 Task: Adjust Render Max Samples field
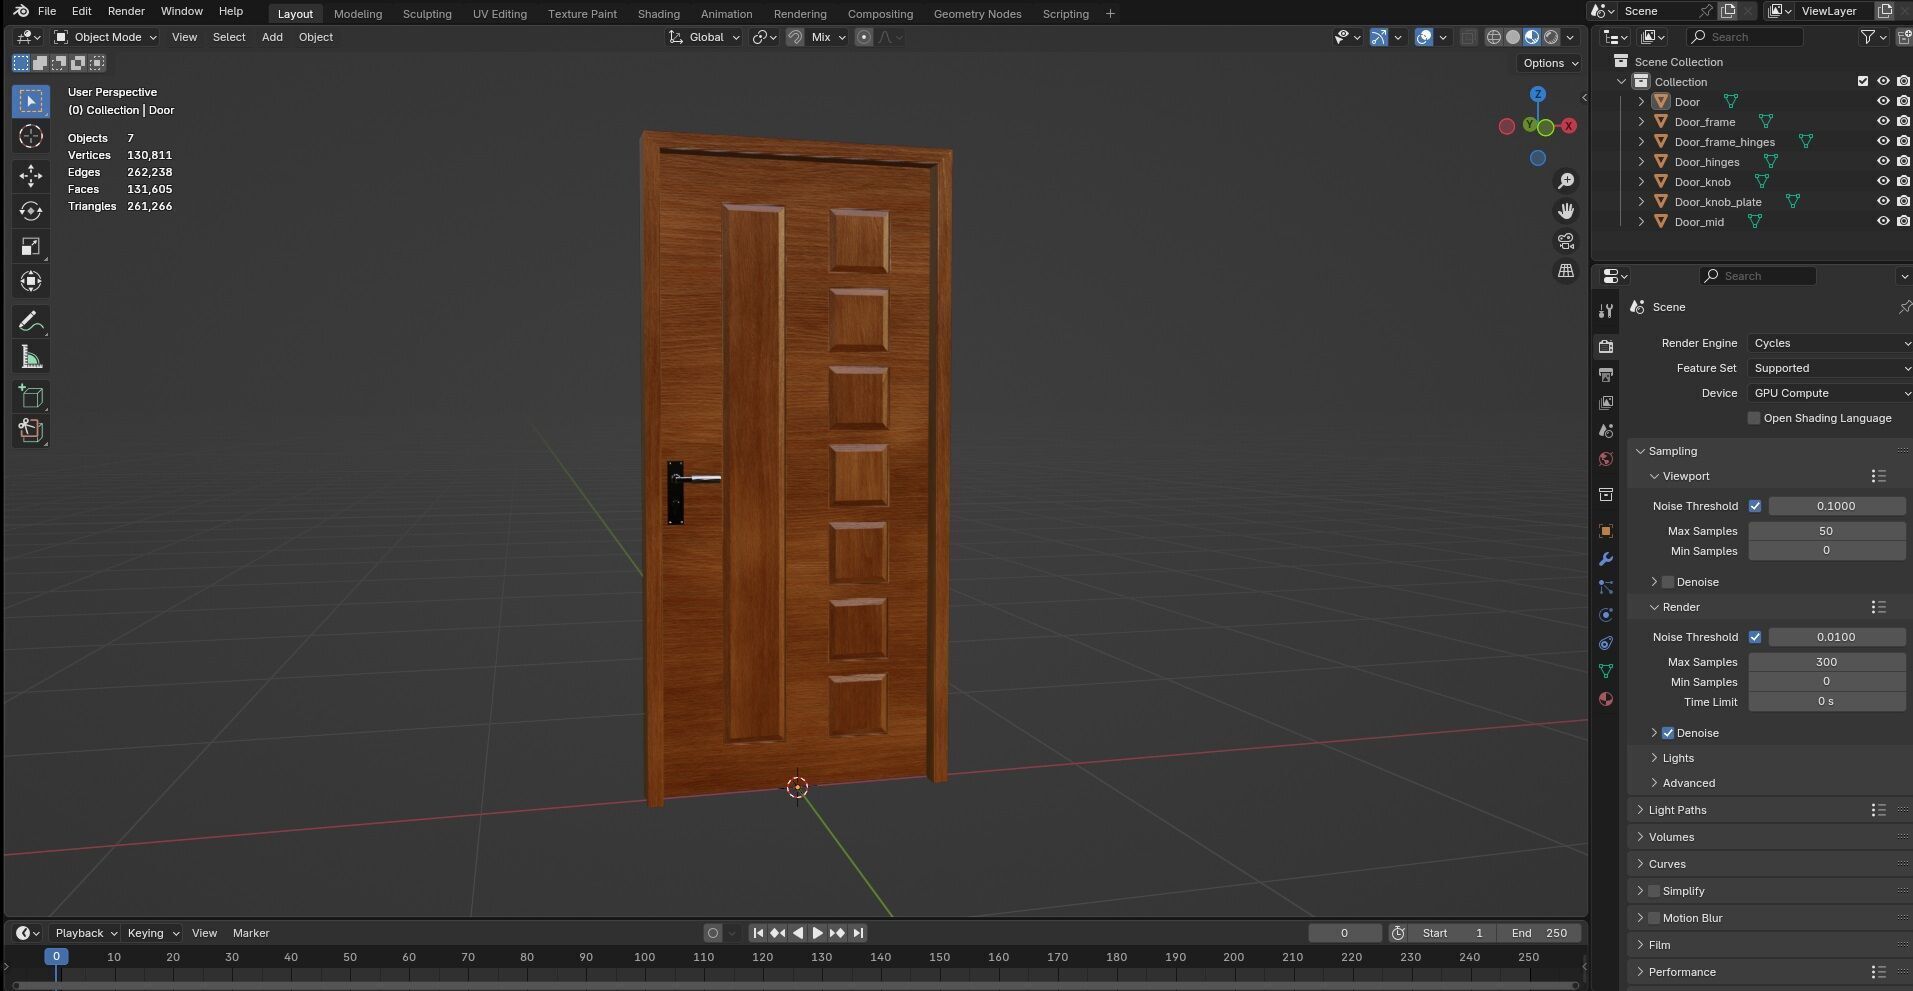[1826, 662]
